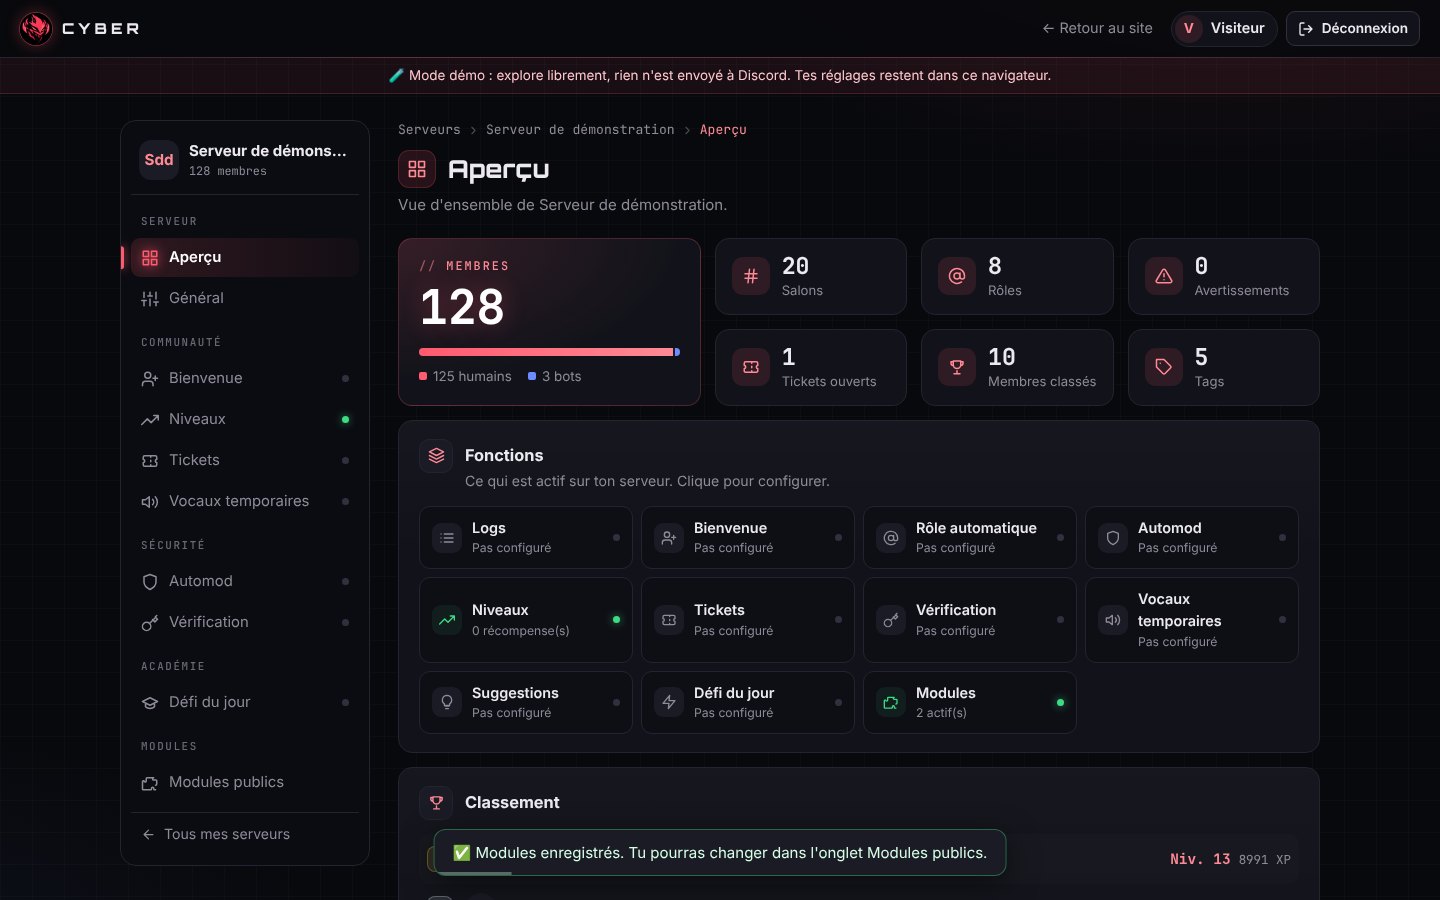Click the hashtag Salons icon

coord(751,276)
